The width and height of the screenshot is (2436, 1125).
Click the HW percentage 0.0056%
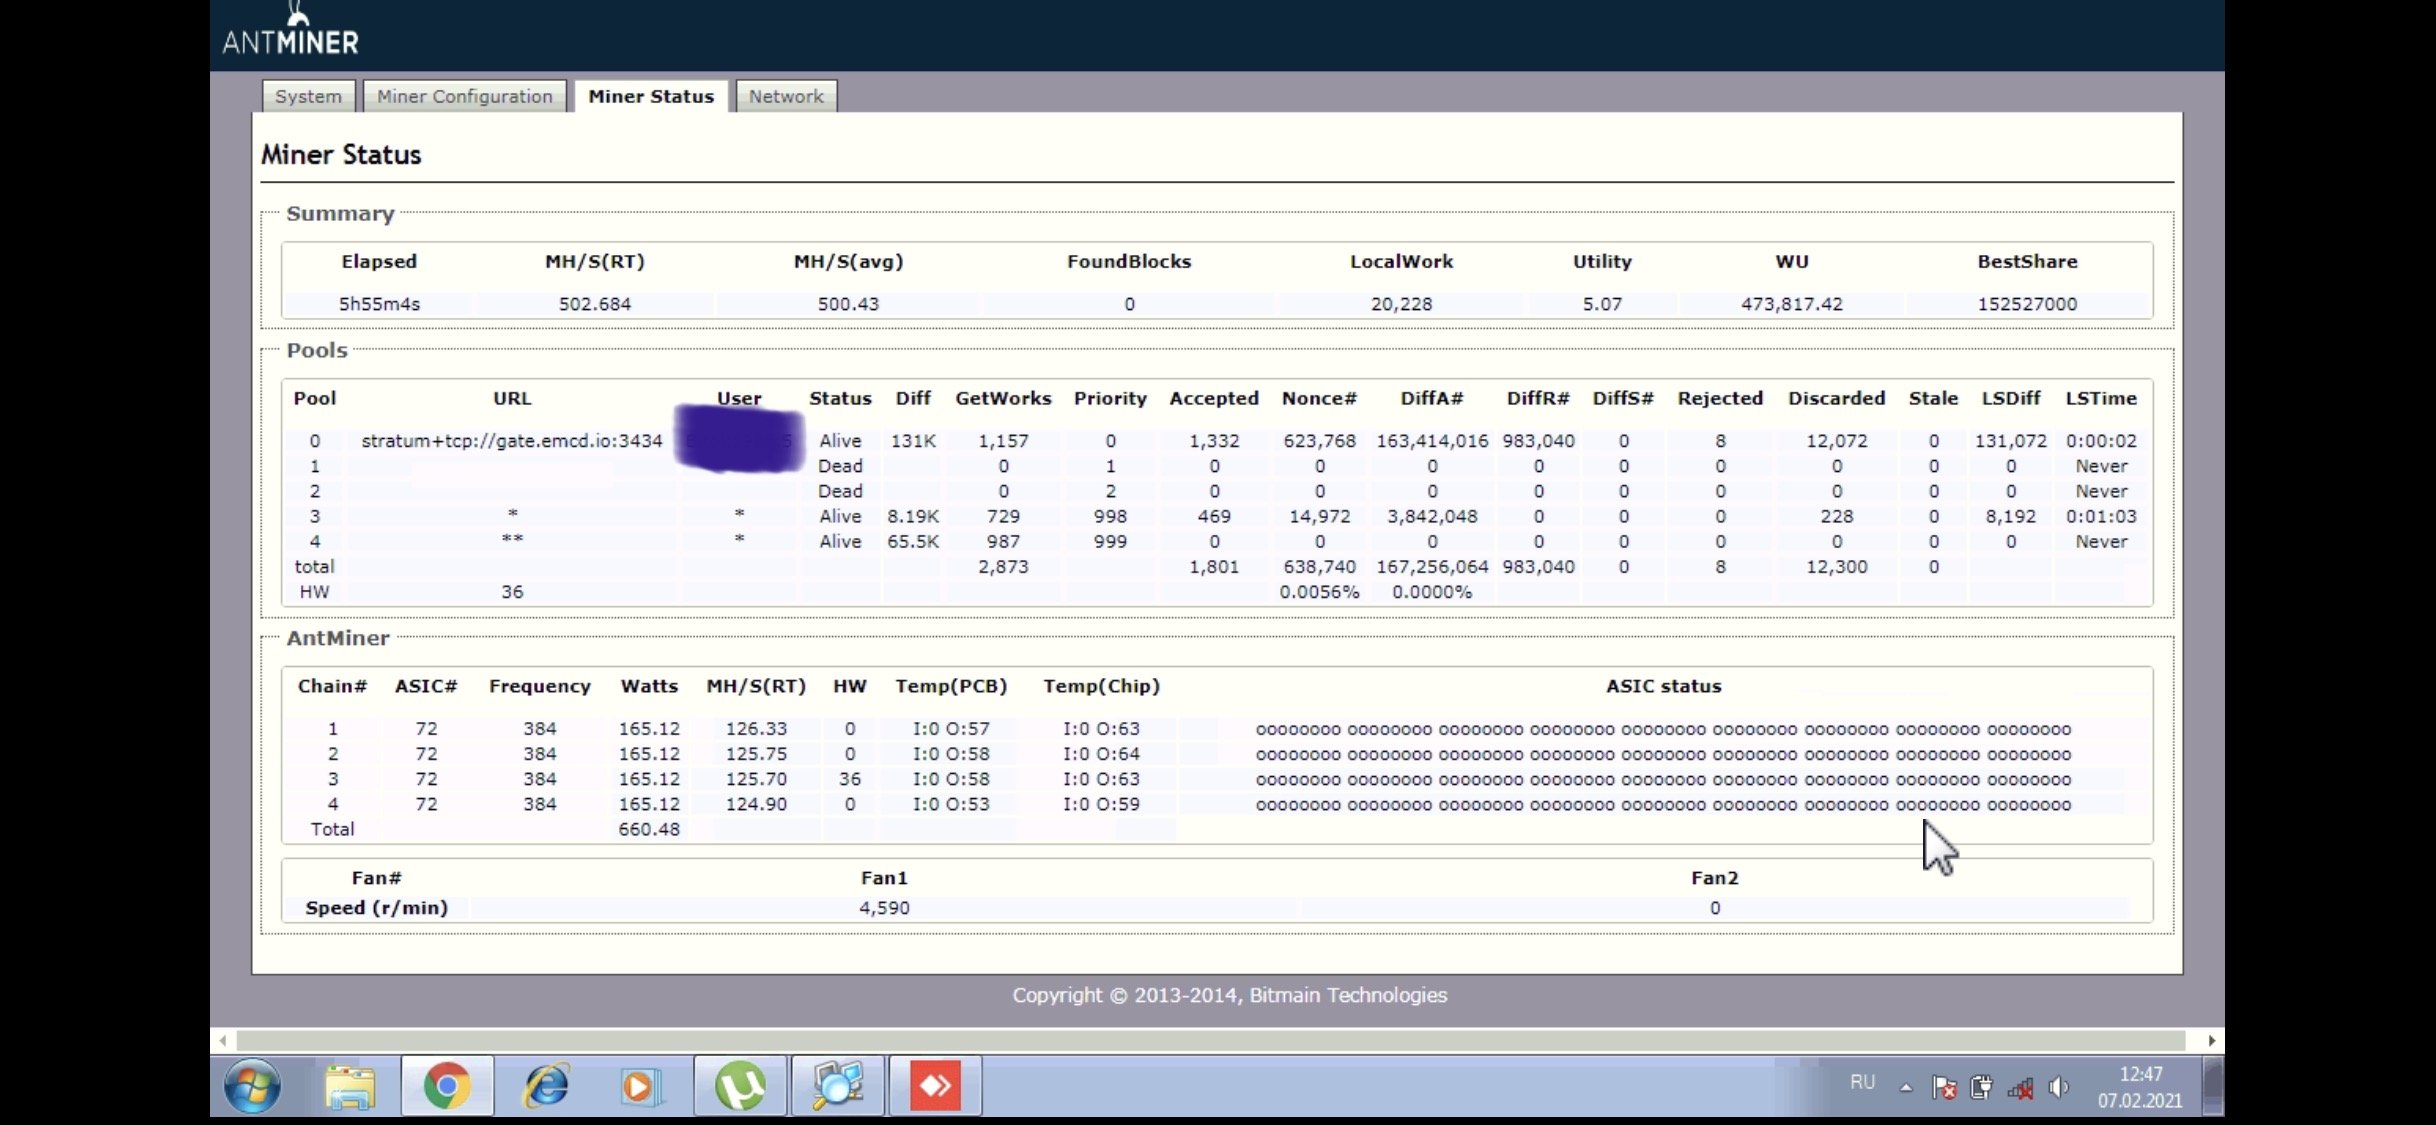[1319, 592]
